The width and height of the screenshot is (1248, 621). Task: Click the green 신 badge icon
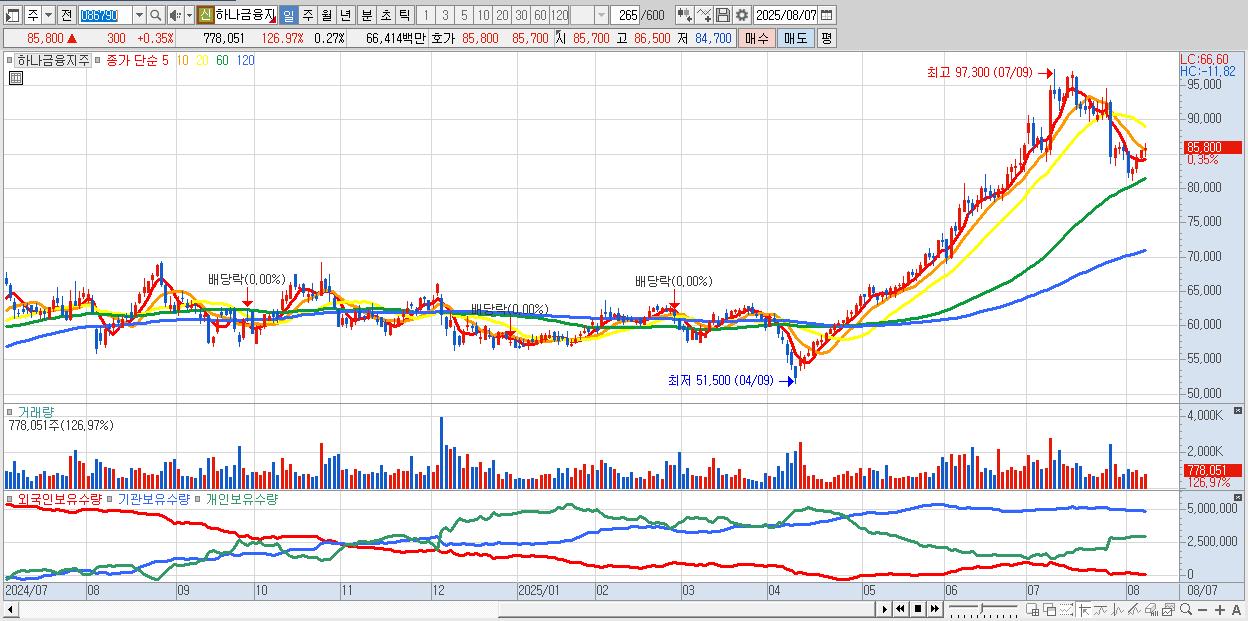pos(205,15)
